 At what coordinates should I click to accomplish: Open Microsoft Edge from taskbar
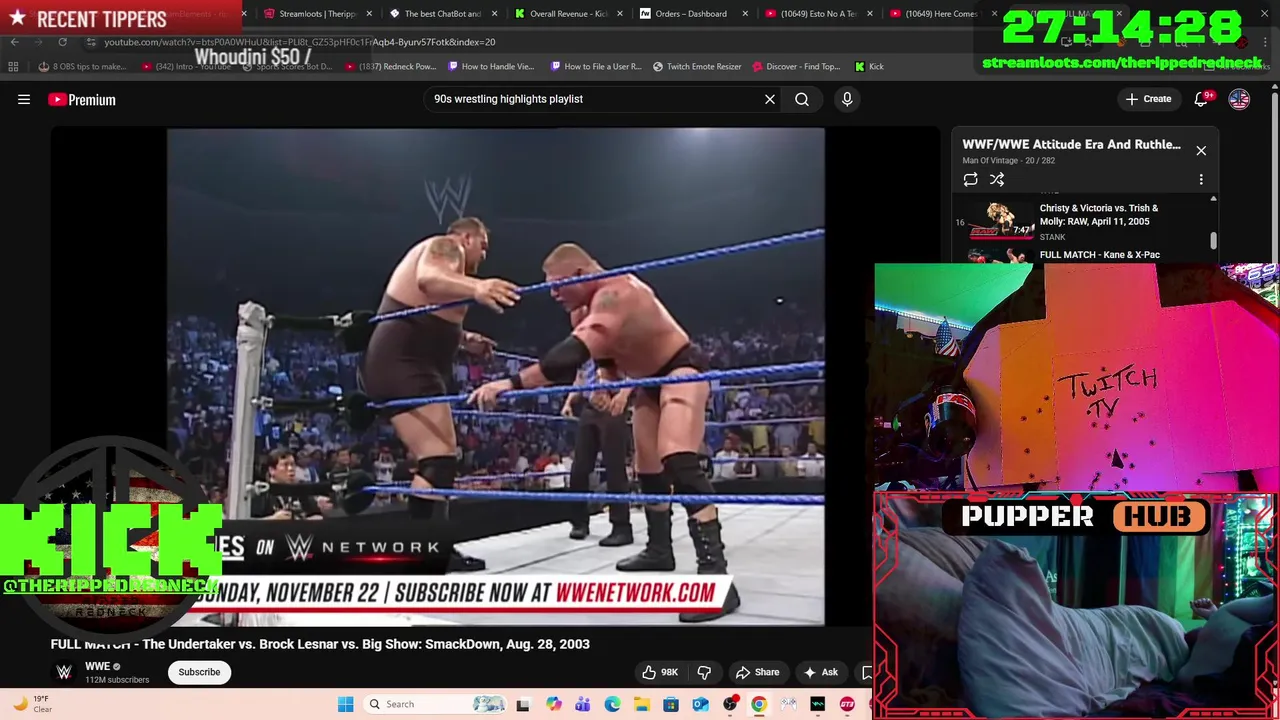click(612, 704)
